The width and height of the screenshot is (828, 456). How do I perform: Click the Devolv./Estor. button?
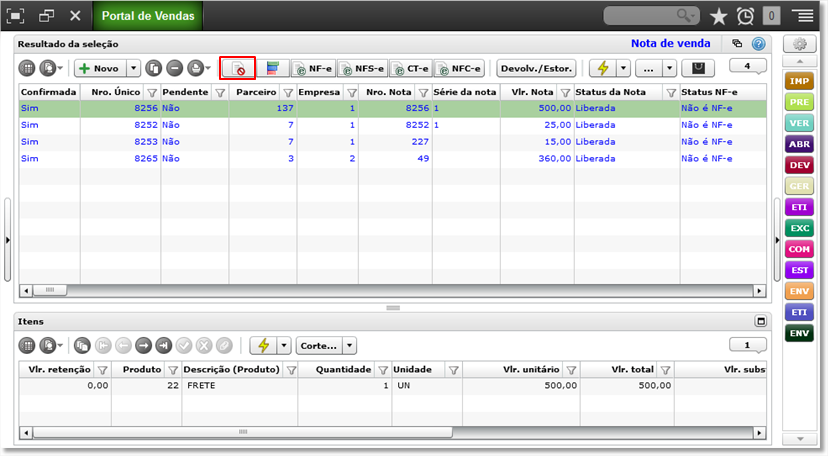click(536, 68)
